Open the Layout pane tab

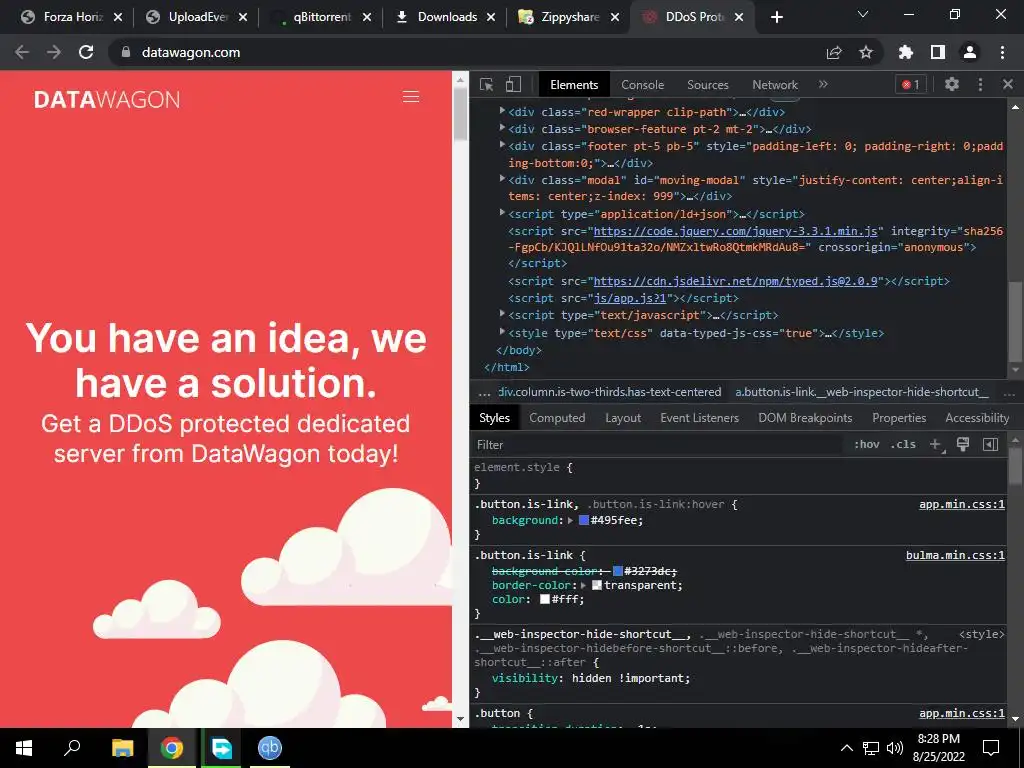pyautogui.click(x=622, y=418)
